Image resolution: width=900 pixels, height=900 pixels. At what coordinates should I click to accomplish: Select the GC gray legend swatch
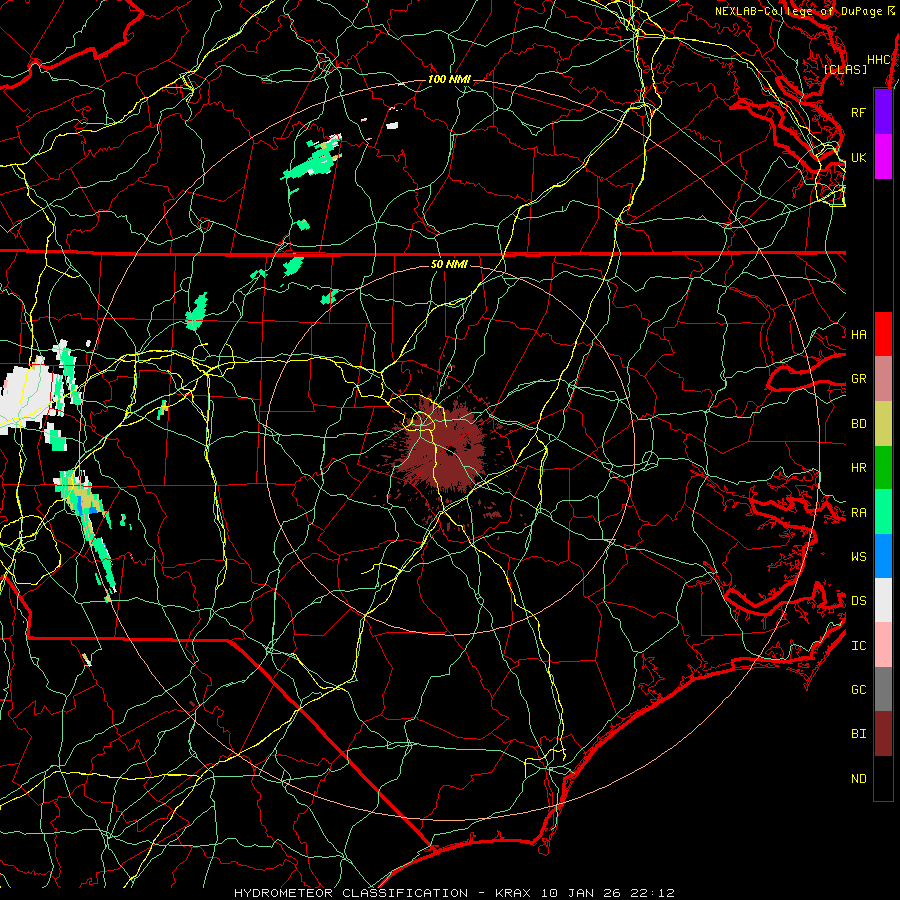(x=883, y=689)
